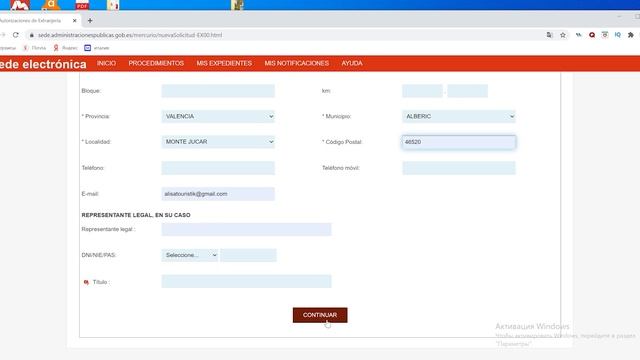640x360 pixels.
Task: Click the translate page icon in the address bar
Action: point(549,35)
